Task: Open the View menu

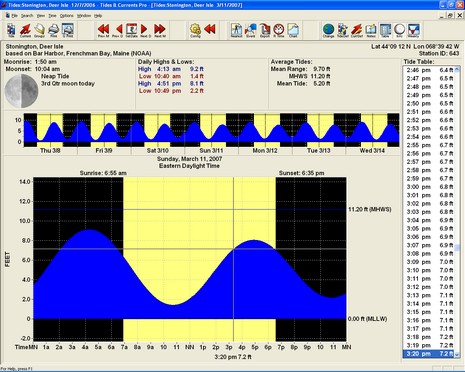Action: point(41,16)
